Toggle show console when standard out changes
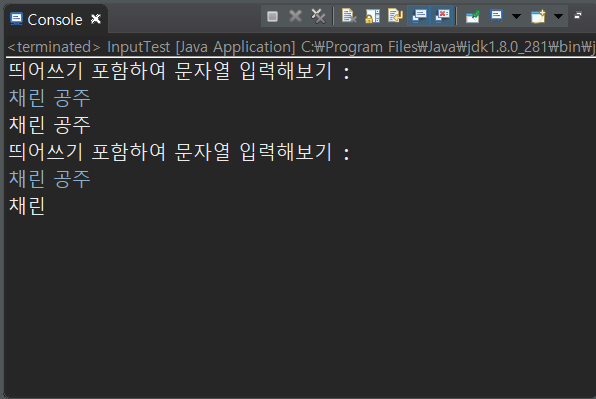 coord(419,16)
